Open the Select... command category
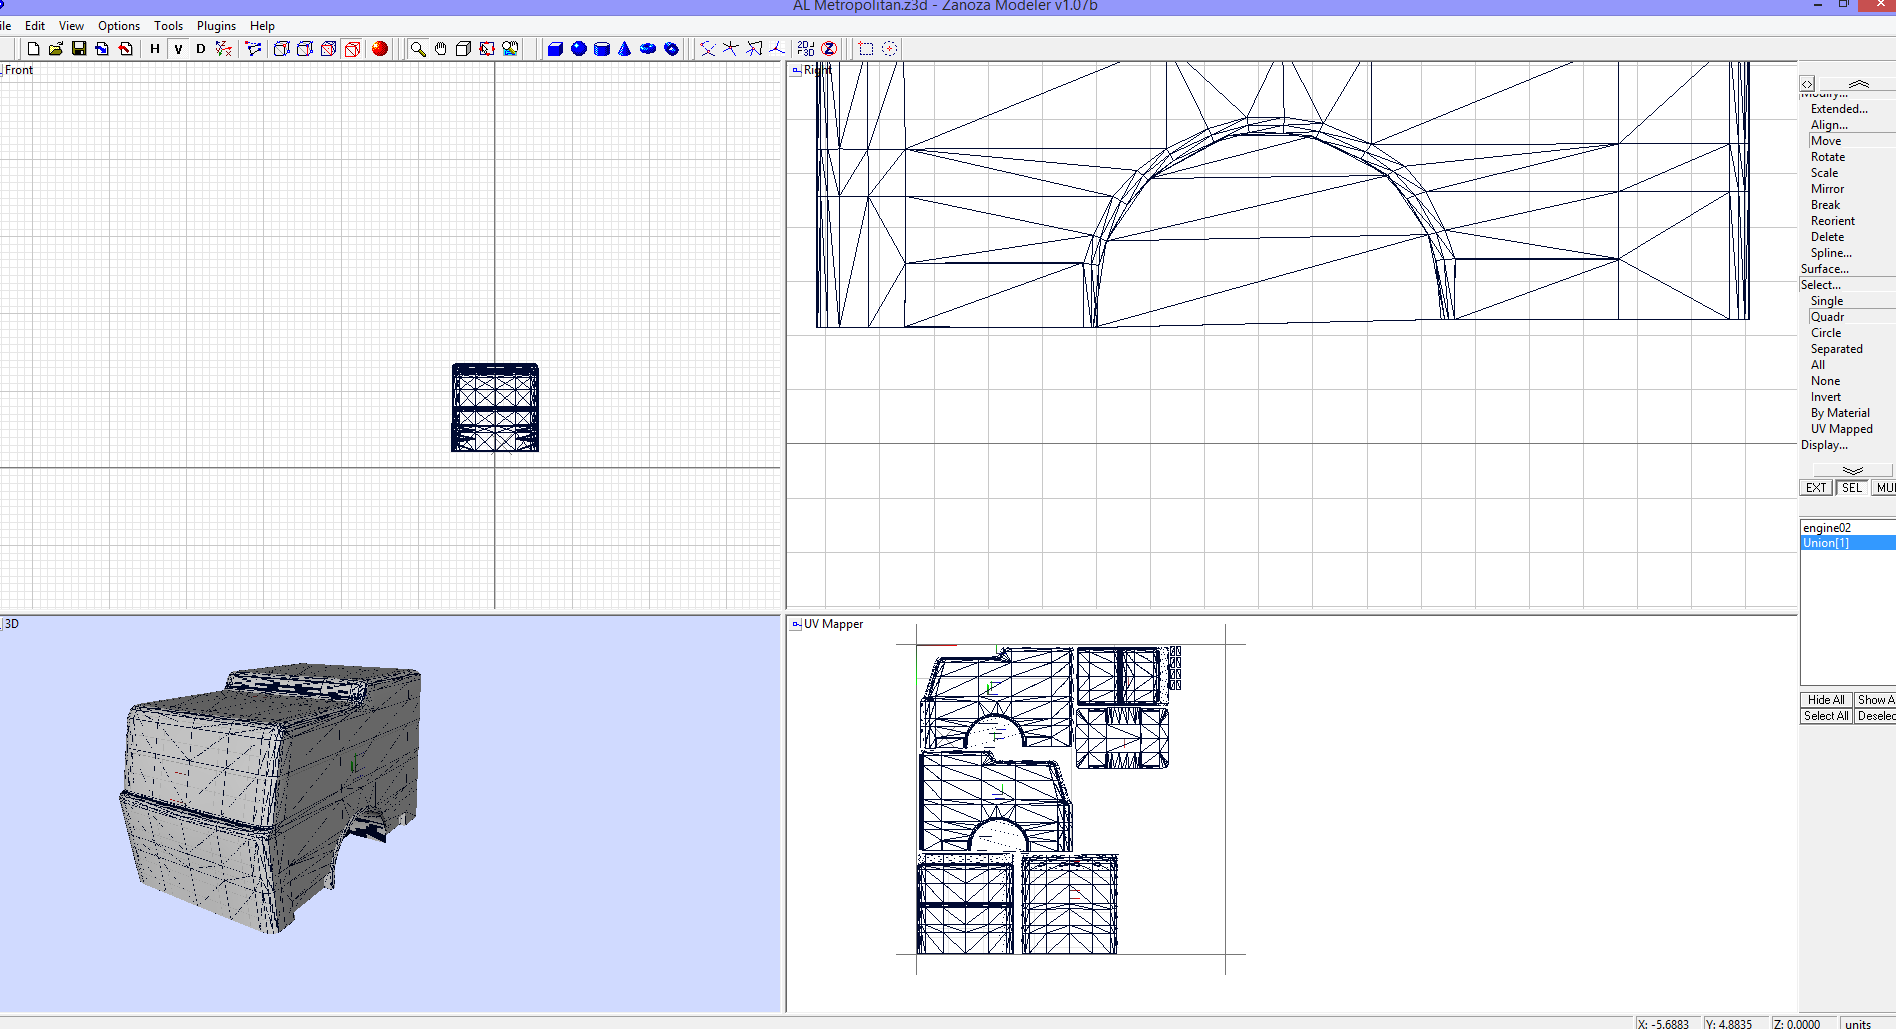This screenshot has width=1896, height=1029. coord(1820,284)
